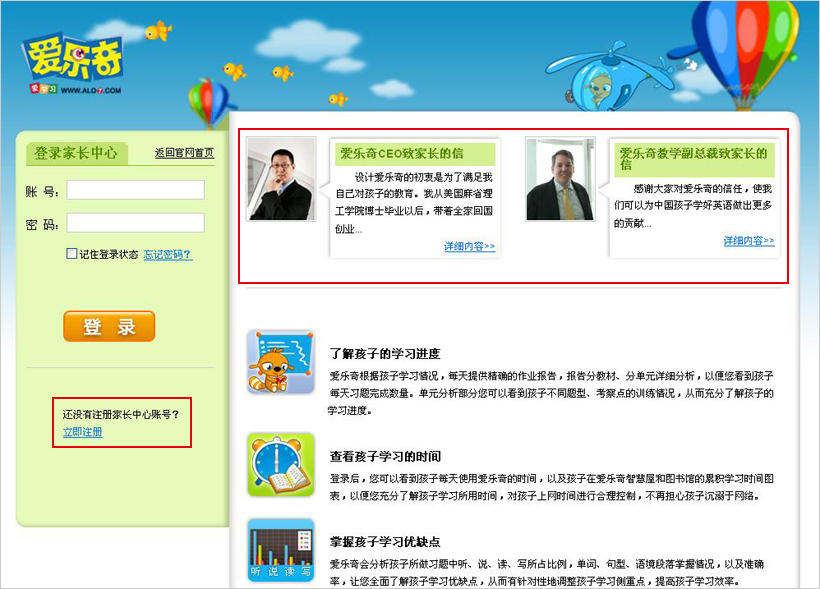The height and width of the screenshot is (589, 820).
Task: Click the mascot chalkboard icon for 了解孩子的学习进度
Action: tap(281, 362)
